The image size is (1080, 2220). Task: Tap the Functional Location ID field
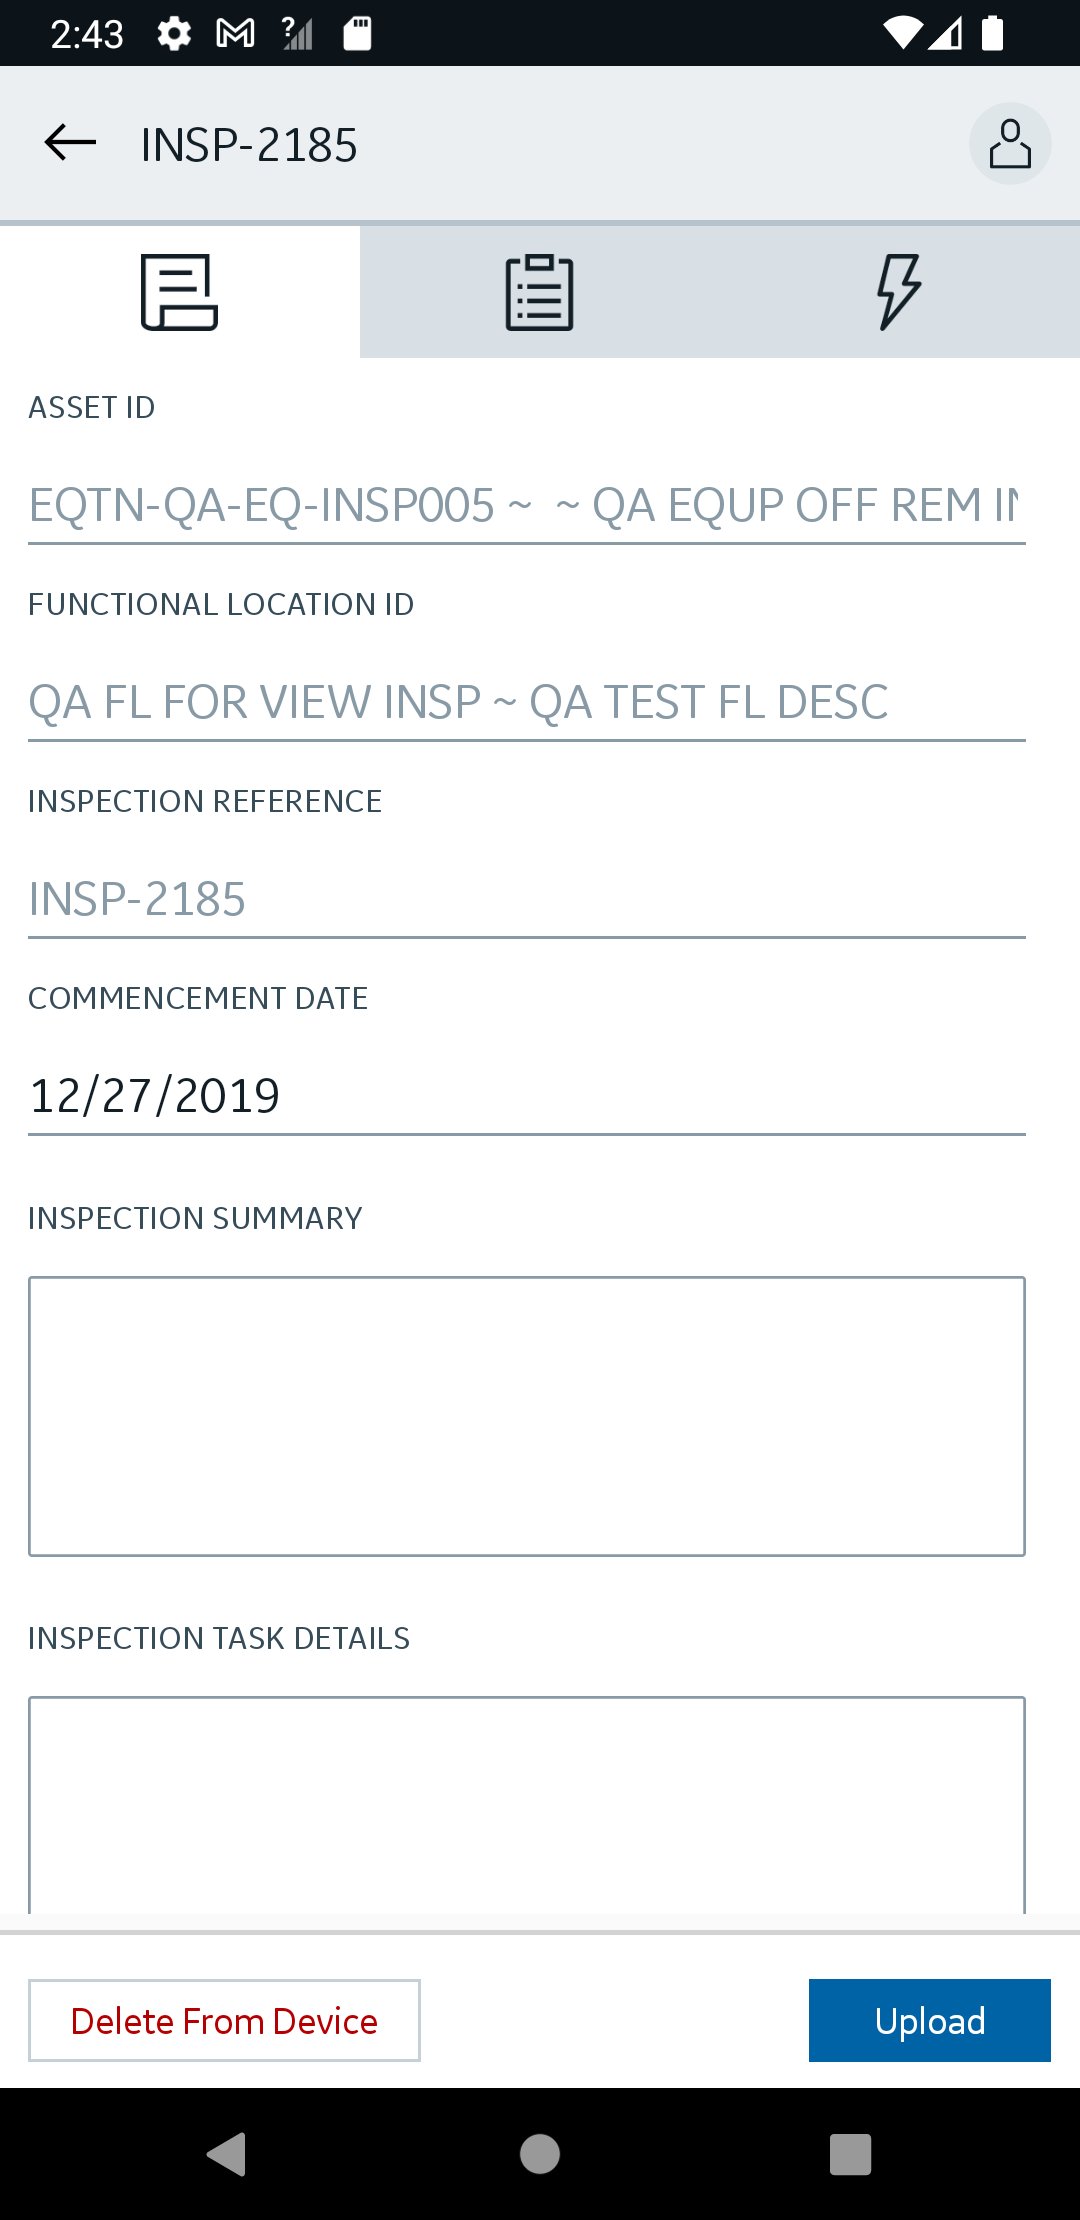pyautogui.click(x=526, y=702)
